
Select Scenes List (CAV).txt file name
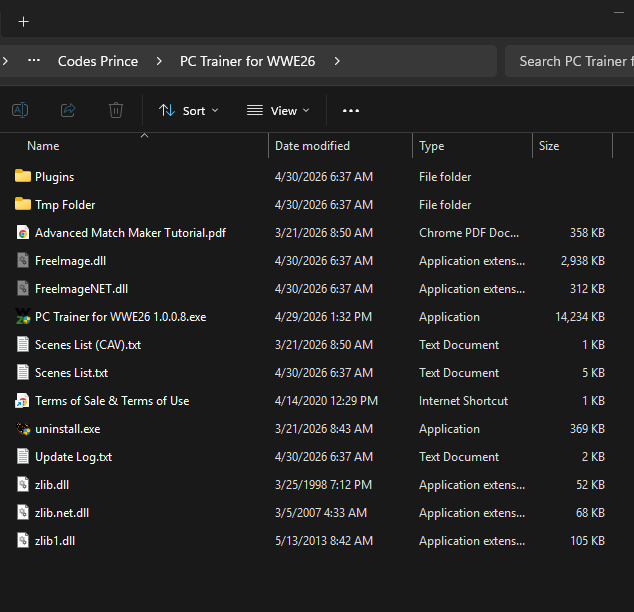click(x=88, y=345)
